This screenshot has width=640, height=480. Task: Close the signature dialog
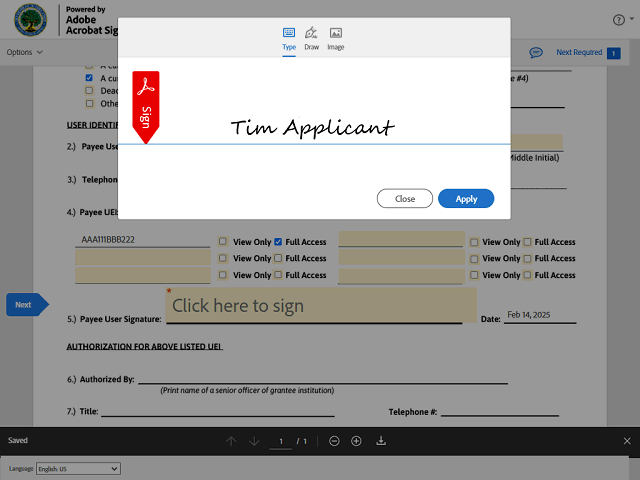(405, 199)
